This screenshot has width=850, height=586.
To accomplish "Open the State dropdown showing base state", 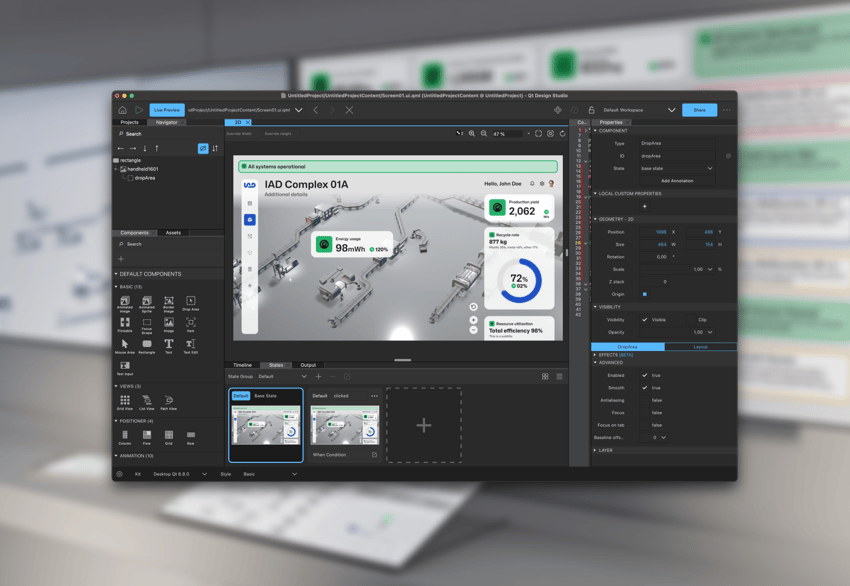I will click(677, 168).
